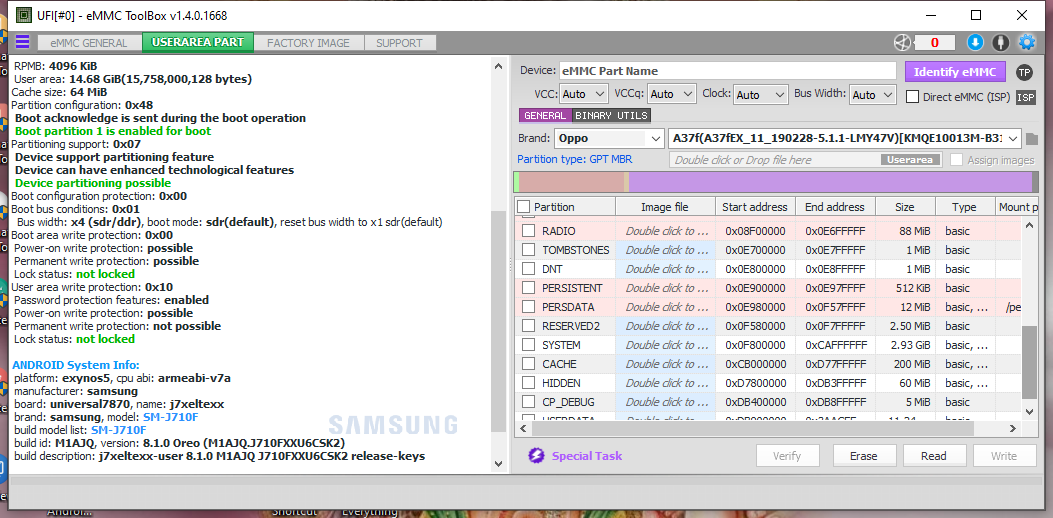Click the Size column header
Viewport: 1053px width, 518px height.
point(905,207)
